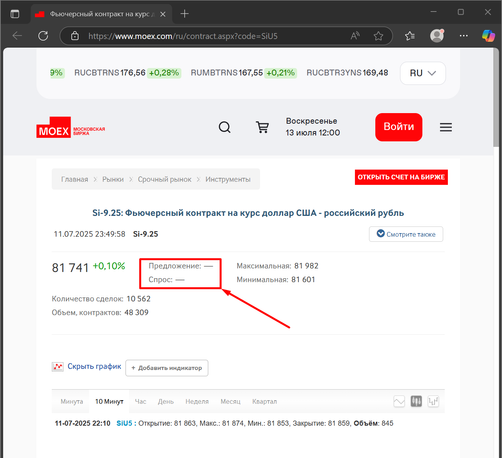
Task: Click the Скрыть график link
Action: (94, 366)
